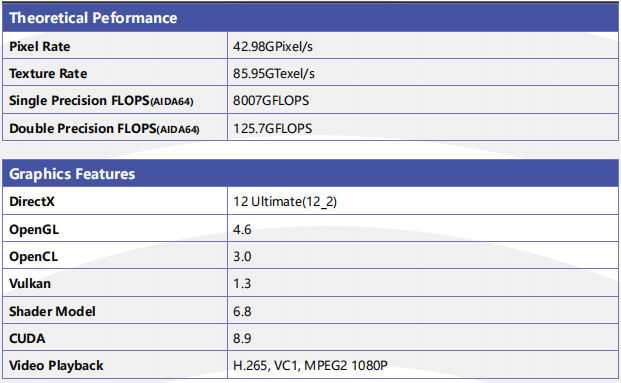This screenshot has width=621, height=383.
Task: Select the CUDA 8.9 value
Action: (x=242, y=339)
